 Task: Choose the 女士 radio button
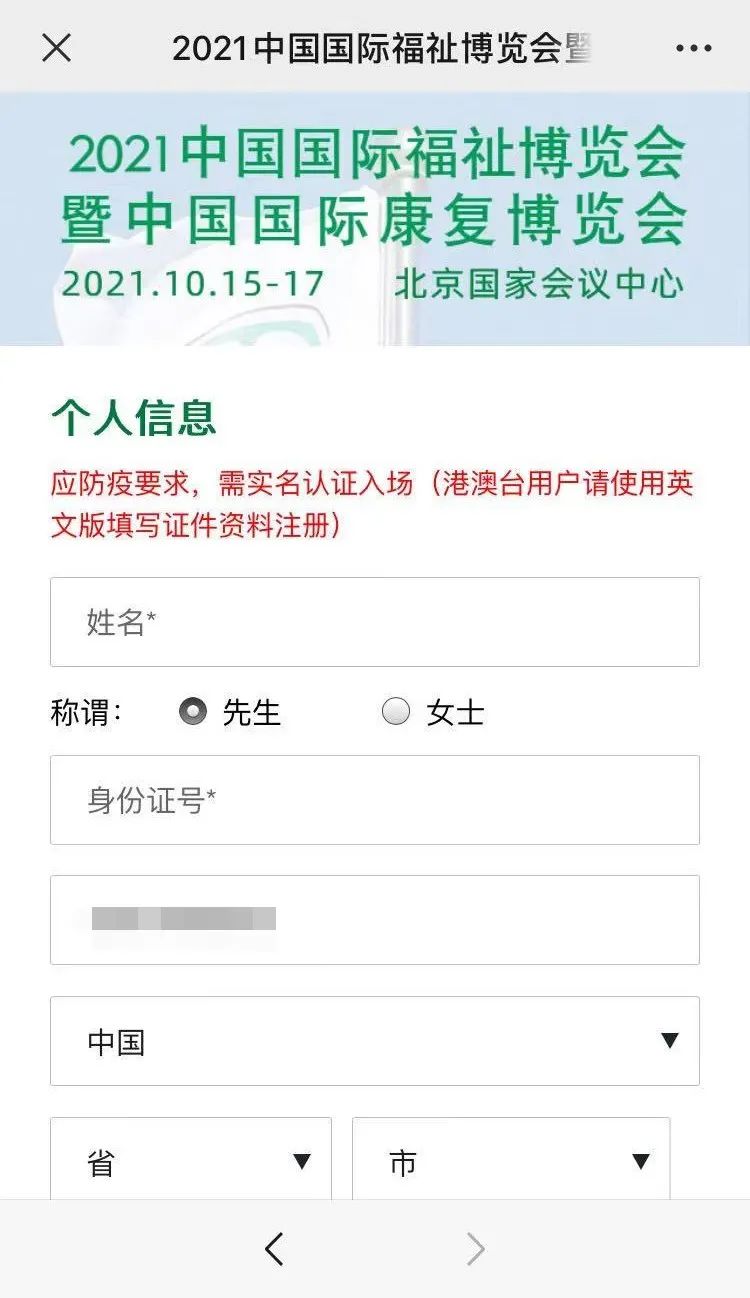click(x=396, y=712)
